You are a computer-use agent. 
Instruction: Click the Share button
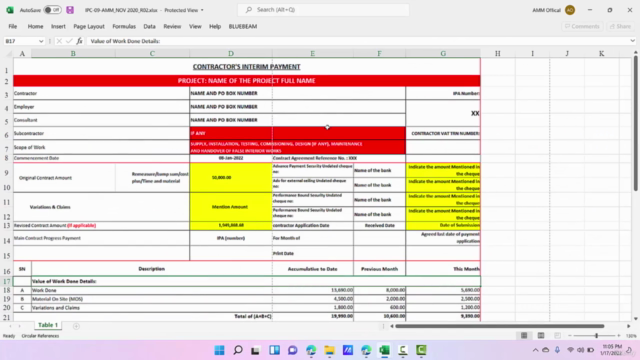coord(620,26)
